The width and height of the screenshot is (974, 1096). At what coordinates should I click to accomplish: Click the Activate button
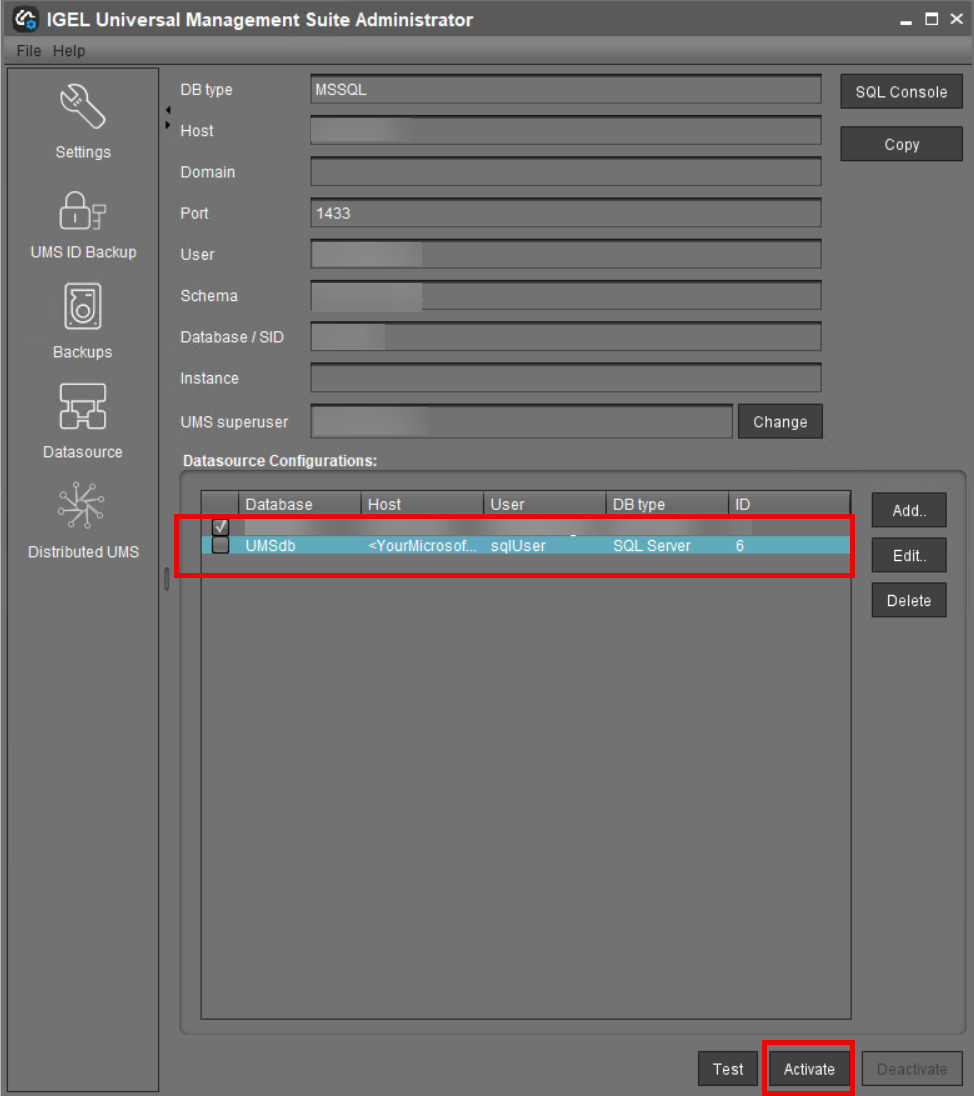click(809, 1069)
